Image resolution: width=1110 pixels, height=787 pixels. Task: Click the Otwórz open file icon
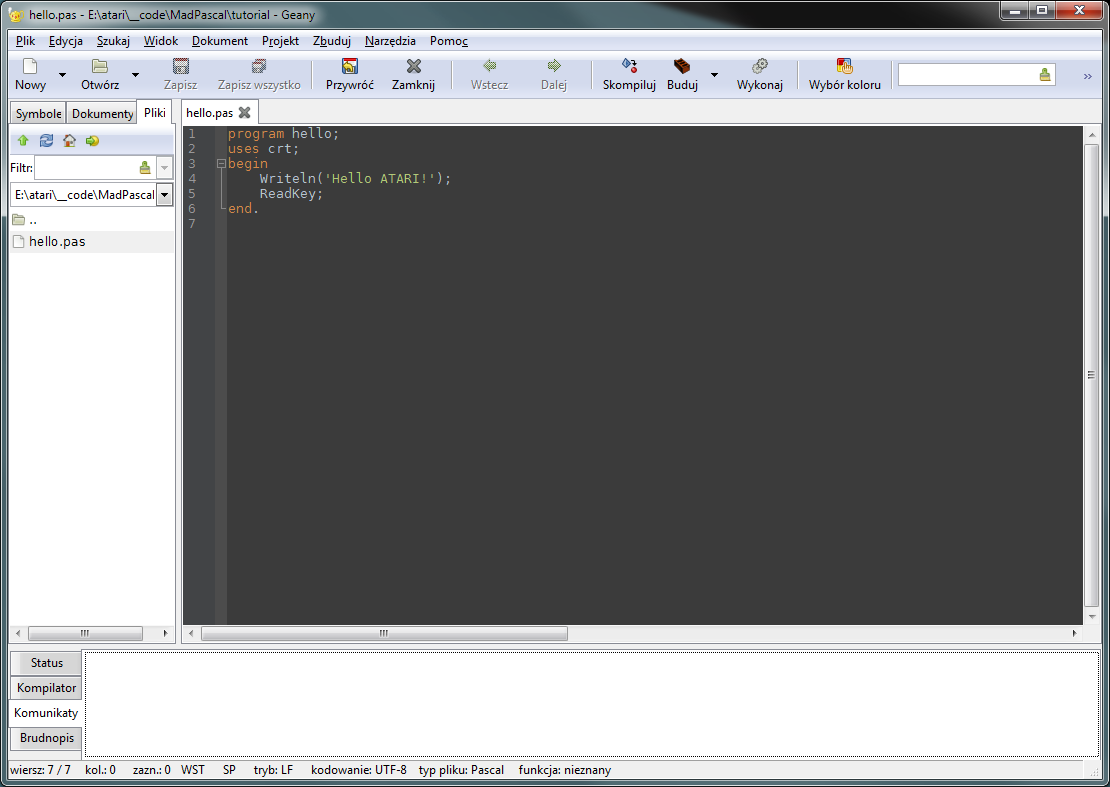pyautogui.click(x=100, y=67)
